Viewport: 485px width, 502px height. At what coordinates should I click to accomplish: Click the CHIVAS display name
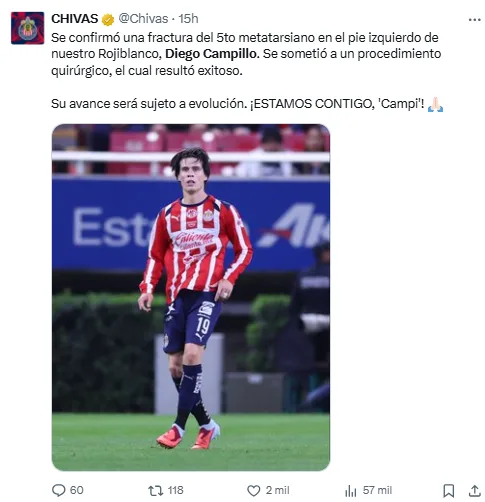click(x=74, y=19)
